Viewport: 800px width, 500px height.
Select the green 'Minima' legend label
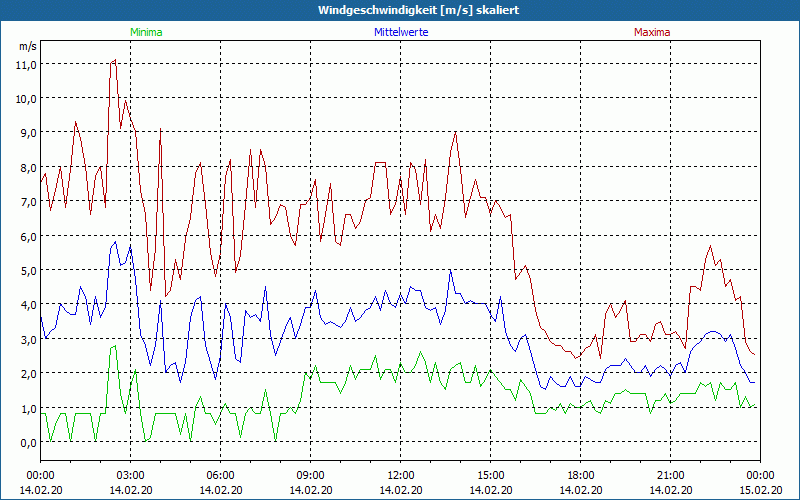pyautogui.click(x=146, y=32)
